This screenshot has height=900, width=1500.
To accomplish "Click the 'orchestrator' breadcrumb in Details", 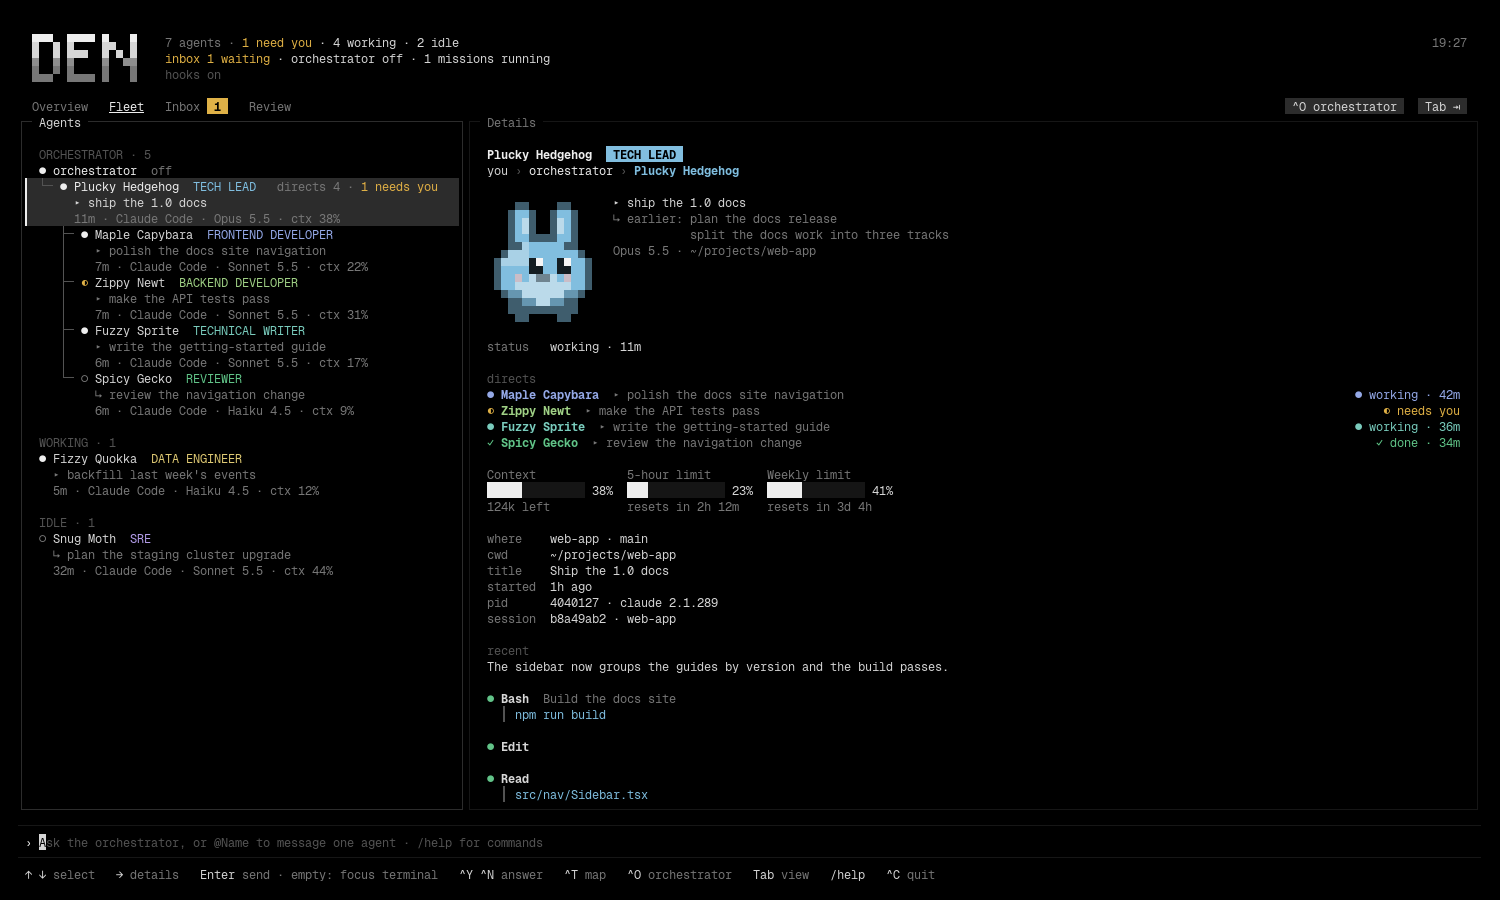I will coord(571,171).
